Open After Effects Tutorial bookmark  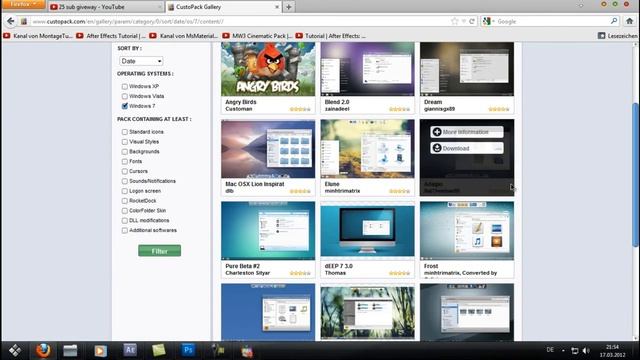[111, 36]
